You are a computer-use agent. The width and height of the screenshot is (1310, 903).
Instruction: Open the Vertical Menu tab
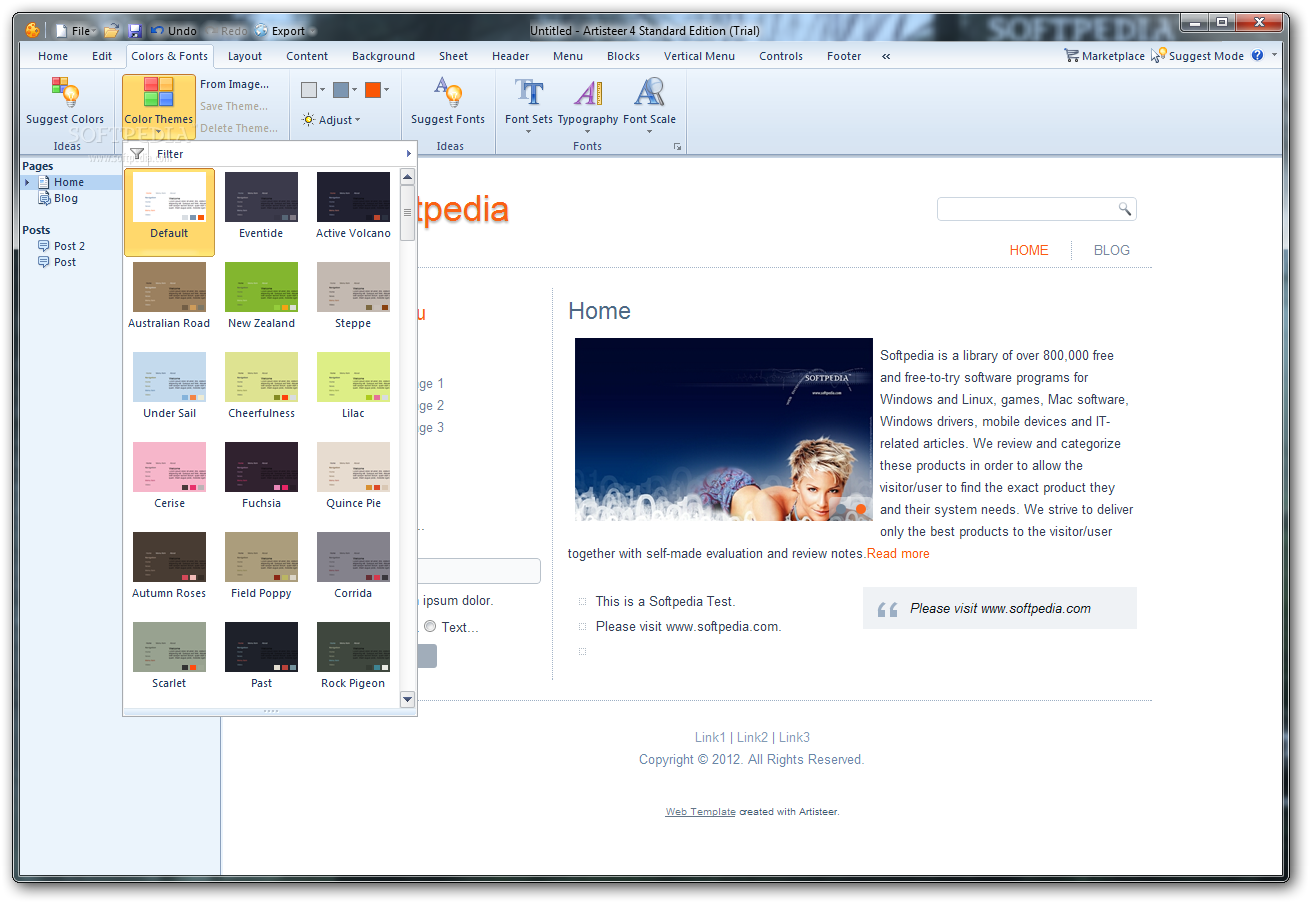(699, 56)
